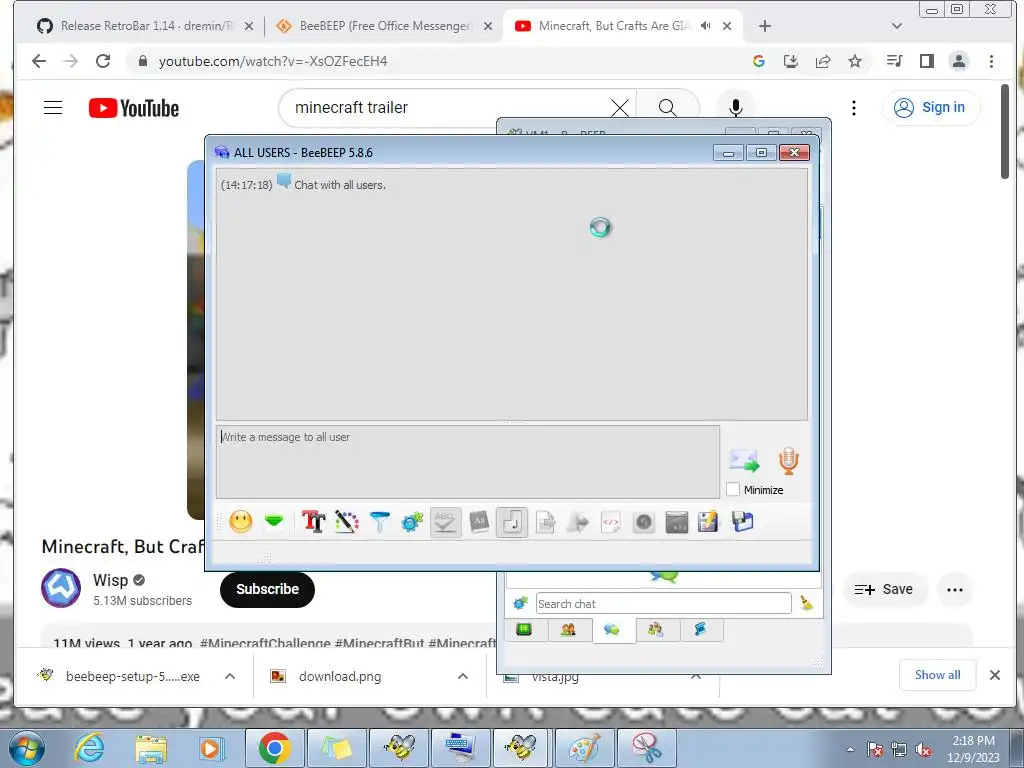This screenshot has width=1024, height=768.
Task: Click the gear icon beside Search chat
Action: pyautogui.click(x=520, y=603)
